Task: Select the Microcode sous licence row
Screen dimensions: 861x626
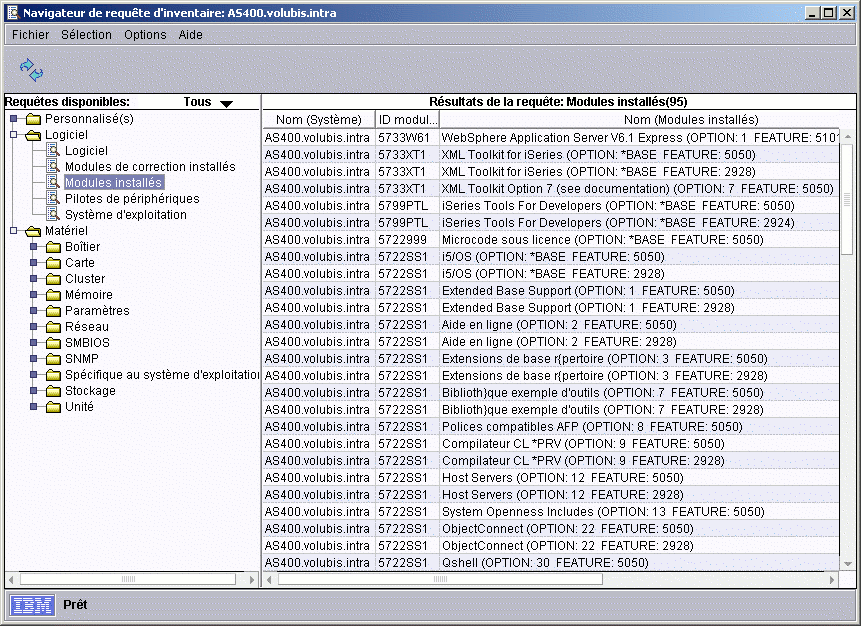Action: click(x=551, y=240)
